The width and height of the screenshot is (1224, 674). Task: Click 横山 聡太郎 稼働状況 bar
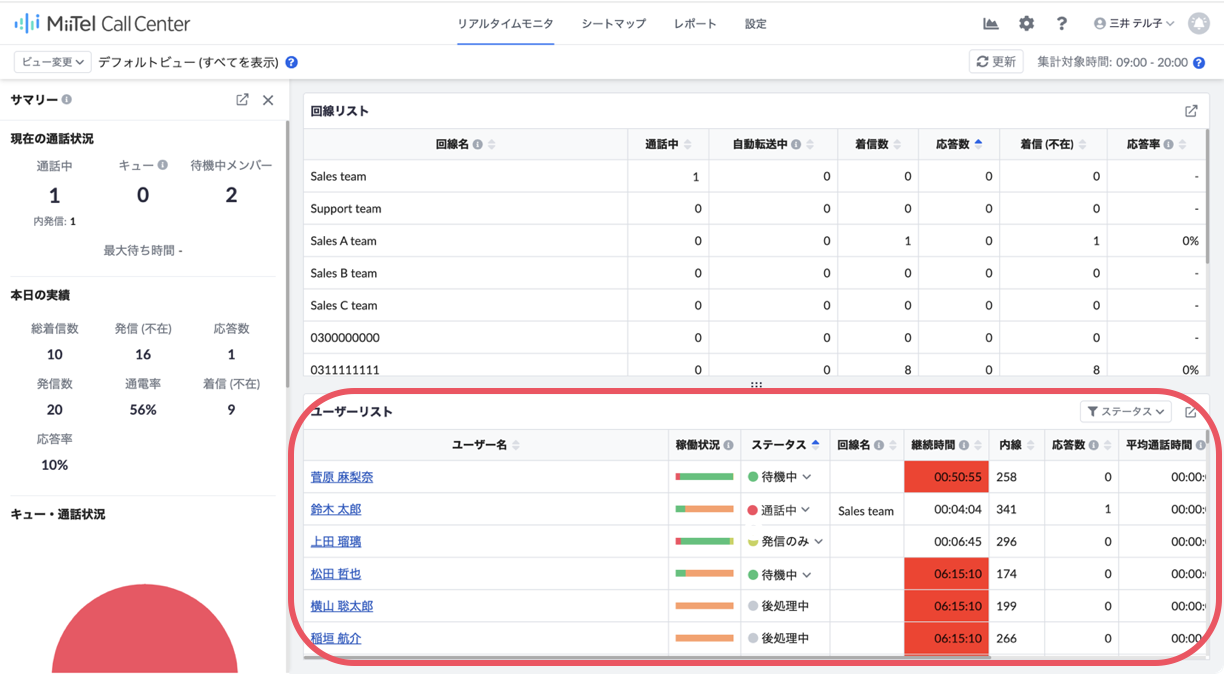704,606
